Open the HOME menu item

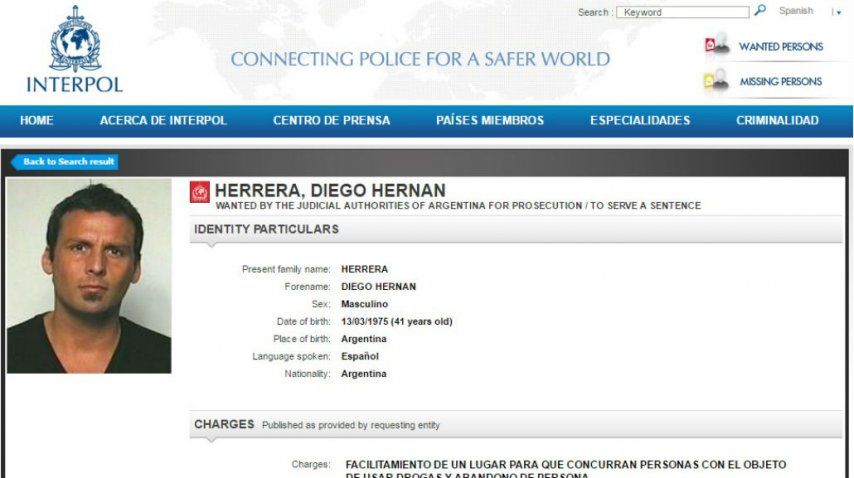(36, 120)
